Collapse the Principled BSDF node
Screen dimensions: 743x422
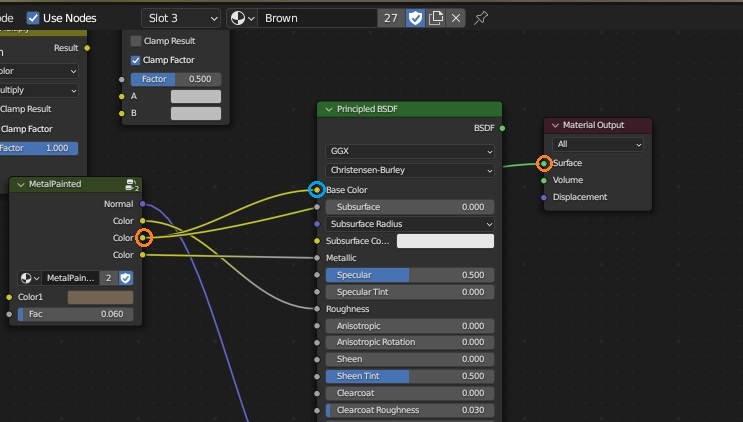pos(328,109)
